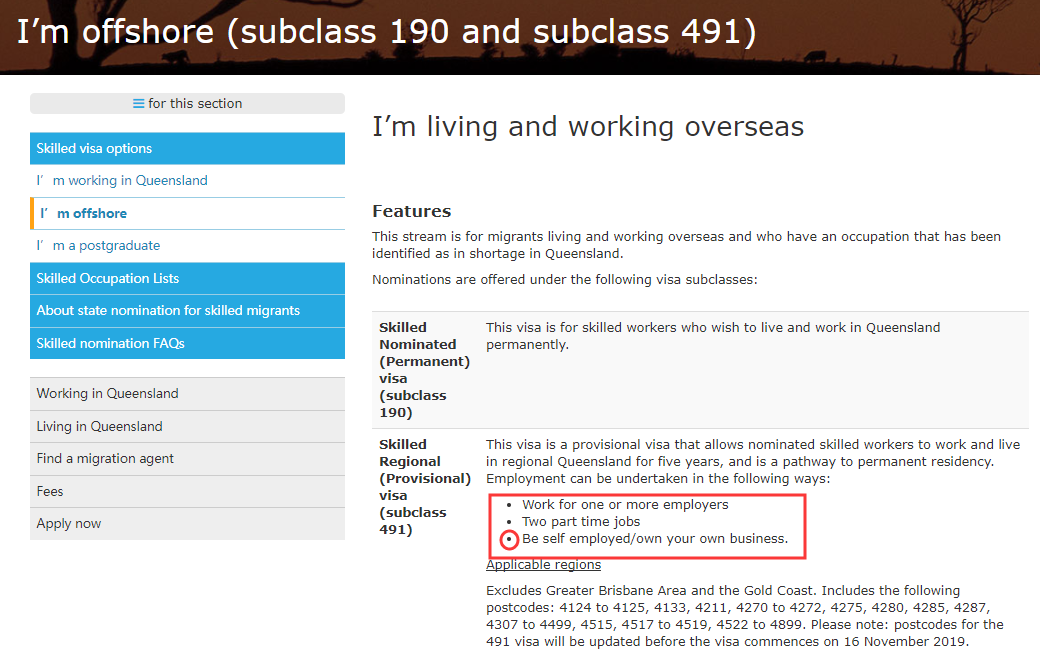Viewport: 1040px width, 667px height.
Task: Click the 'I'm living and working overseas' heading
Action: pyautogui.click(x=588, y=127)
